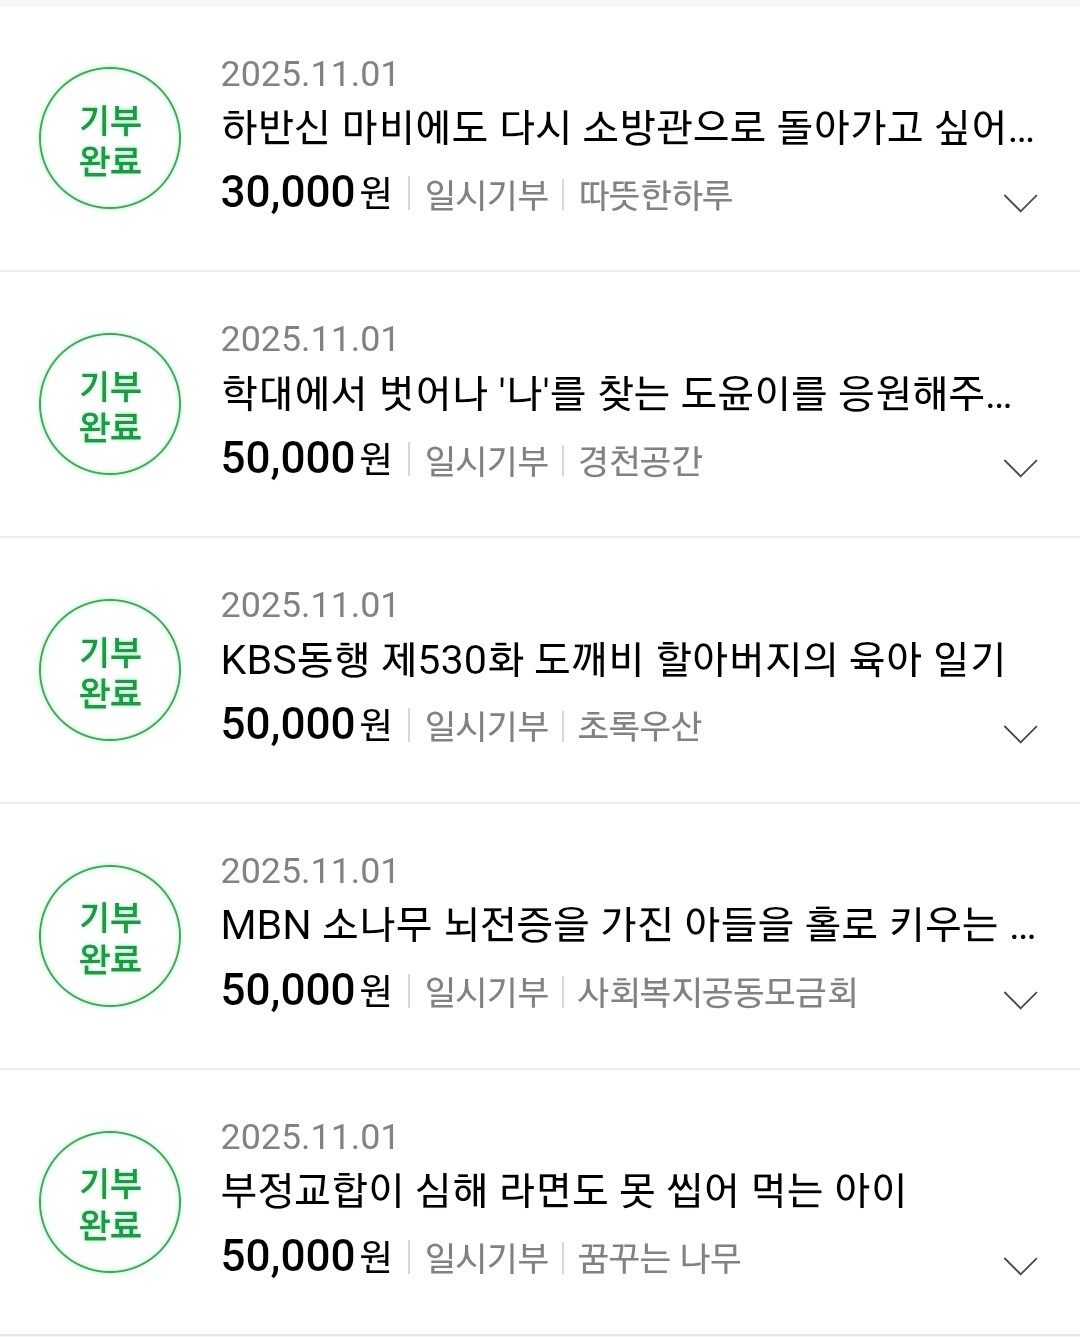Click the 기부완료 badge for KBS동행 donation
The height and width of the screenshot is (1337, 1080).
click(110, 671)
